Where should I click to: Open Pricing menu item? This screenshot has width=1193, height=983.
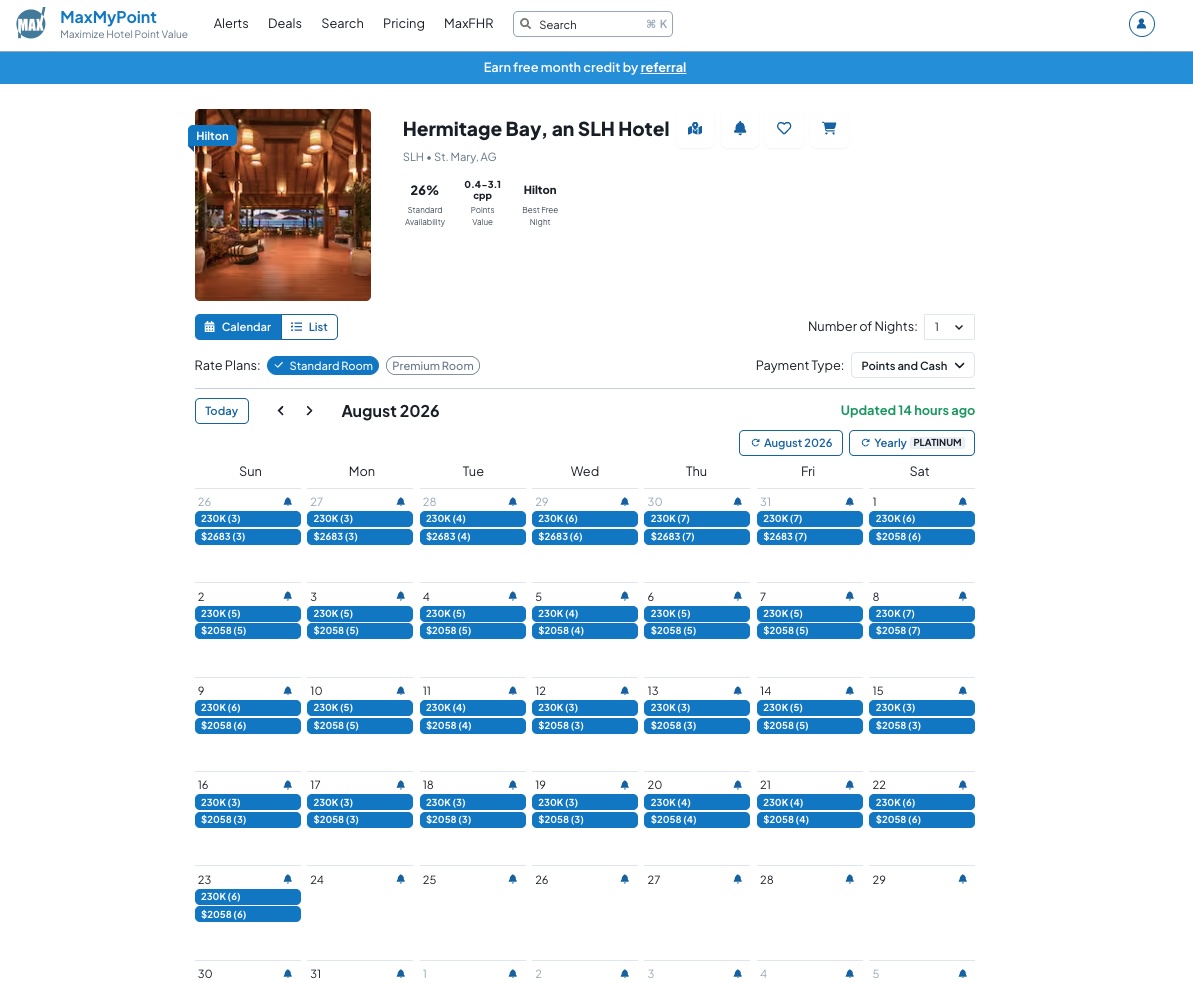[x=403, y=24]
